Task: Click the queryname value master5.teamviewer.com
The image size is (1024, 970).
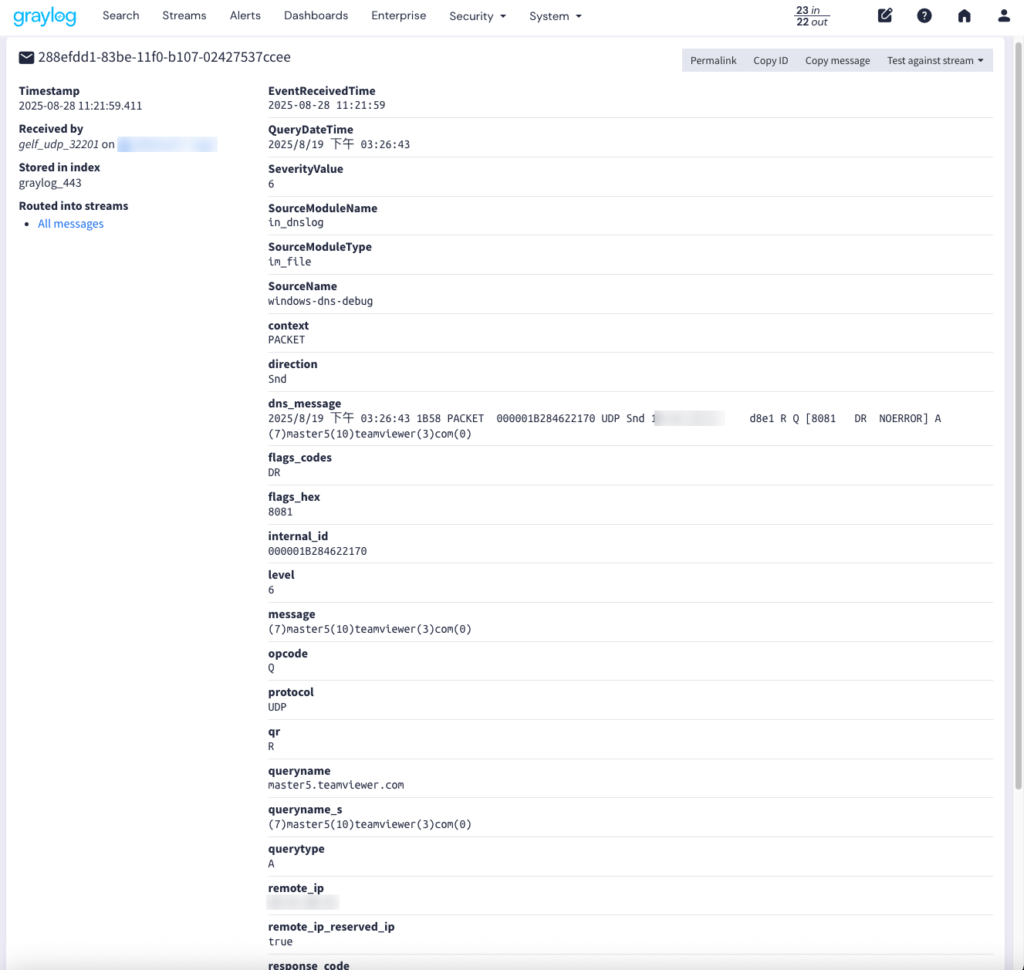Action: point(336,785)
